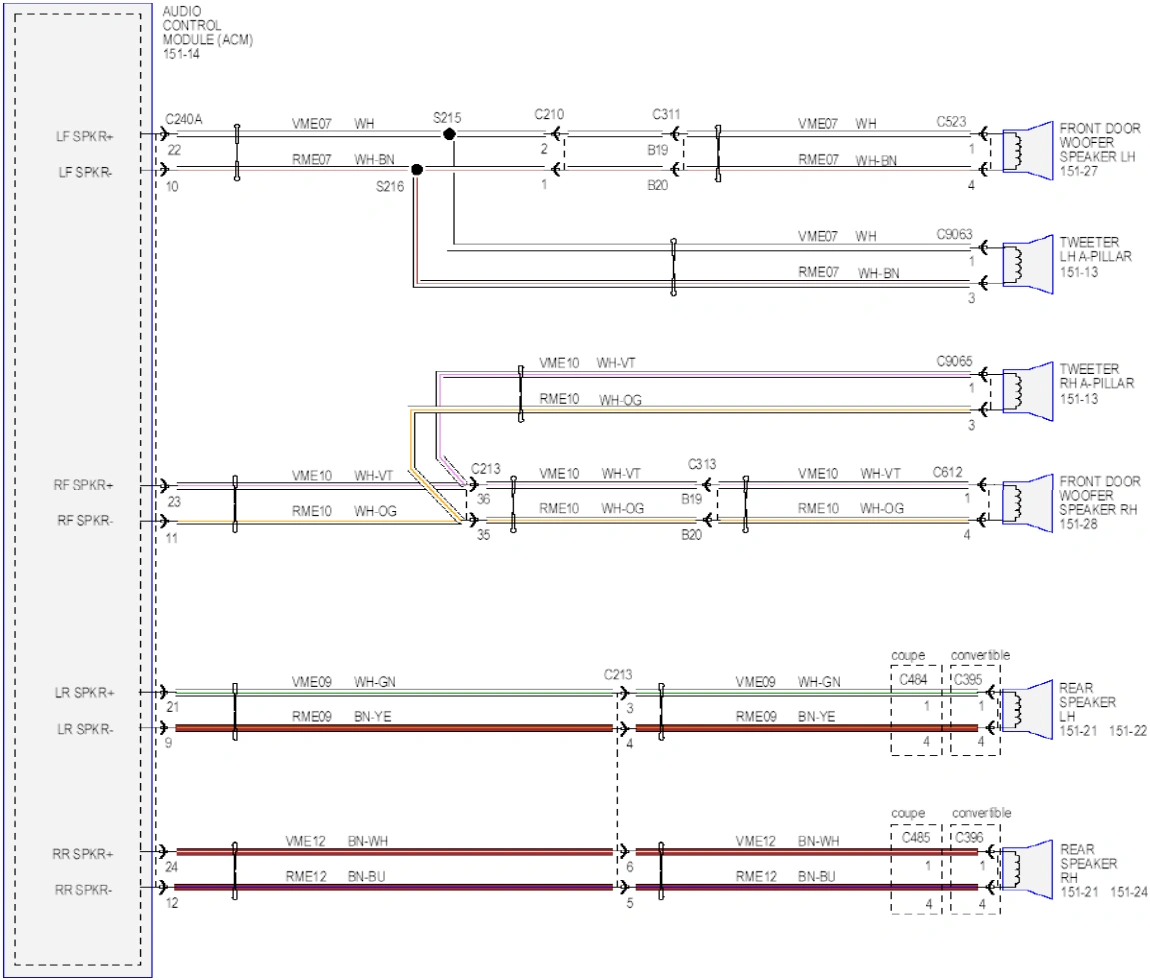This screenshot has height=980, width=1150.
Task: Click the C9065 connector label
Action: (954, 361)
